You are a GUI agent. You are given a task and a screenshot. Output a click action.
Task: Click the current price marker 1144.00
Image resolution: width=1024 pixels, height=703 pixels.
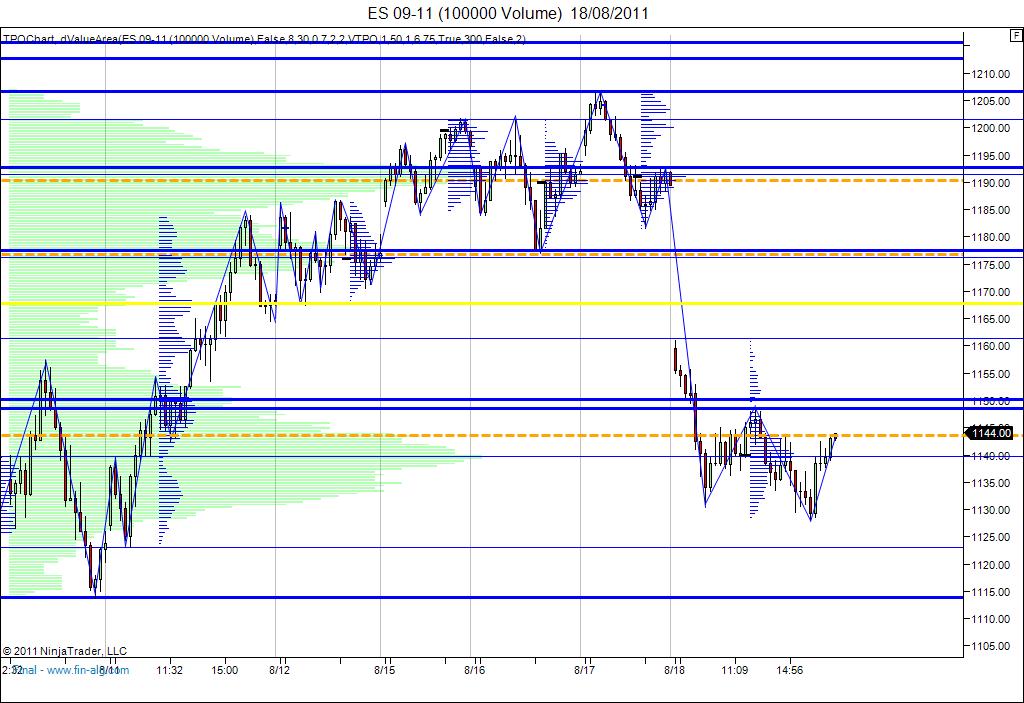tap(991, 433)
